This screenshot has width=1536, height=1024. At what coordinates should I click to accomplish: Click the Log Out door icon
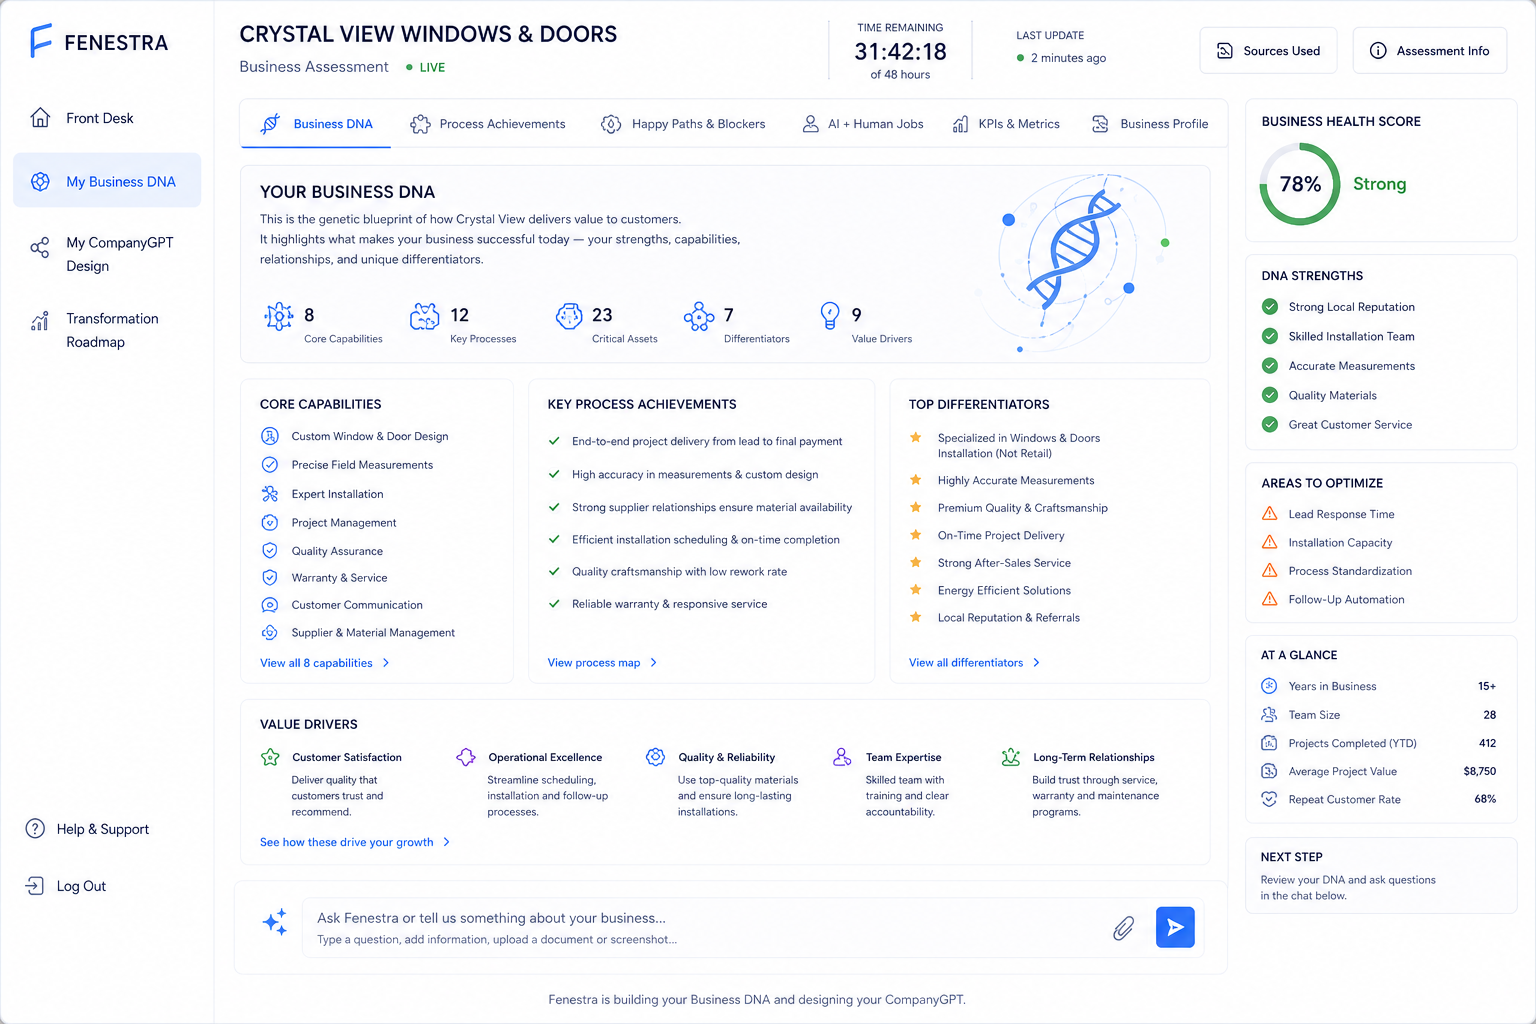pyautogui.click(x=35, y=886)
